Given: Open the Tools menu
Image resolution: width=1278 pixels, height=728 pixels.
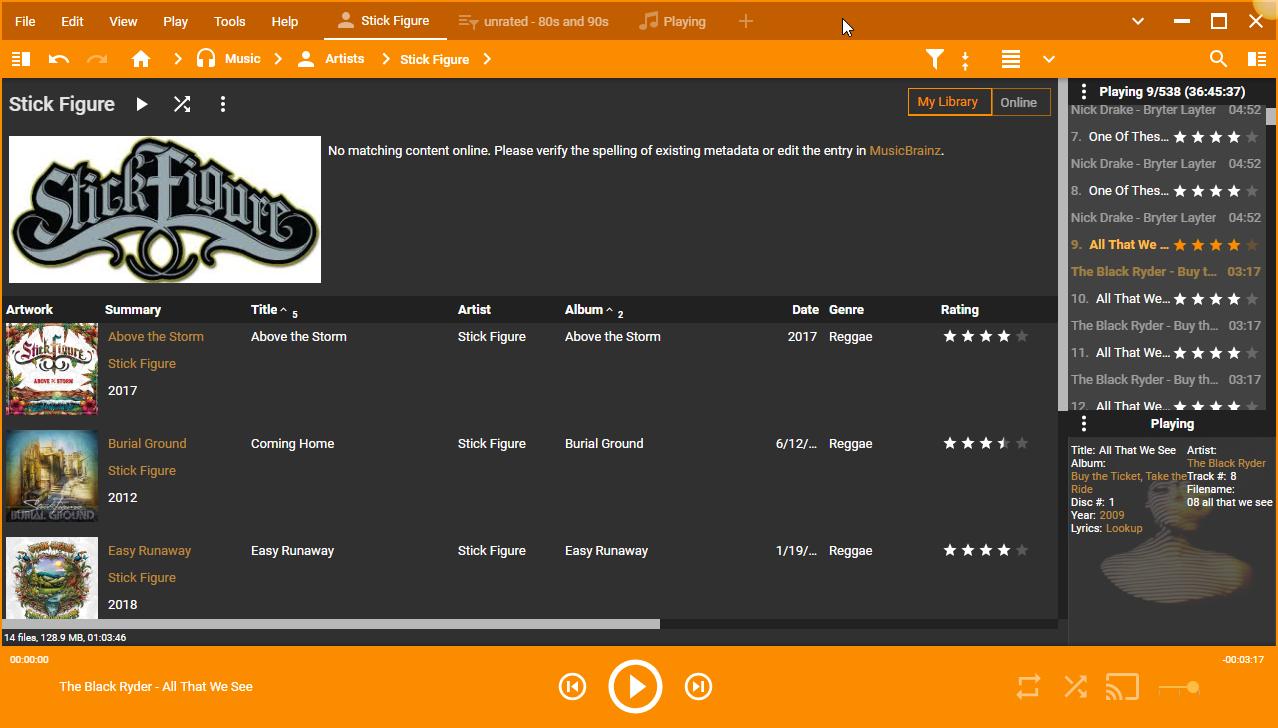Looking at the screenshot, I should point(229,21).
